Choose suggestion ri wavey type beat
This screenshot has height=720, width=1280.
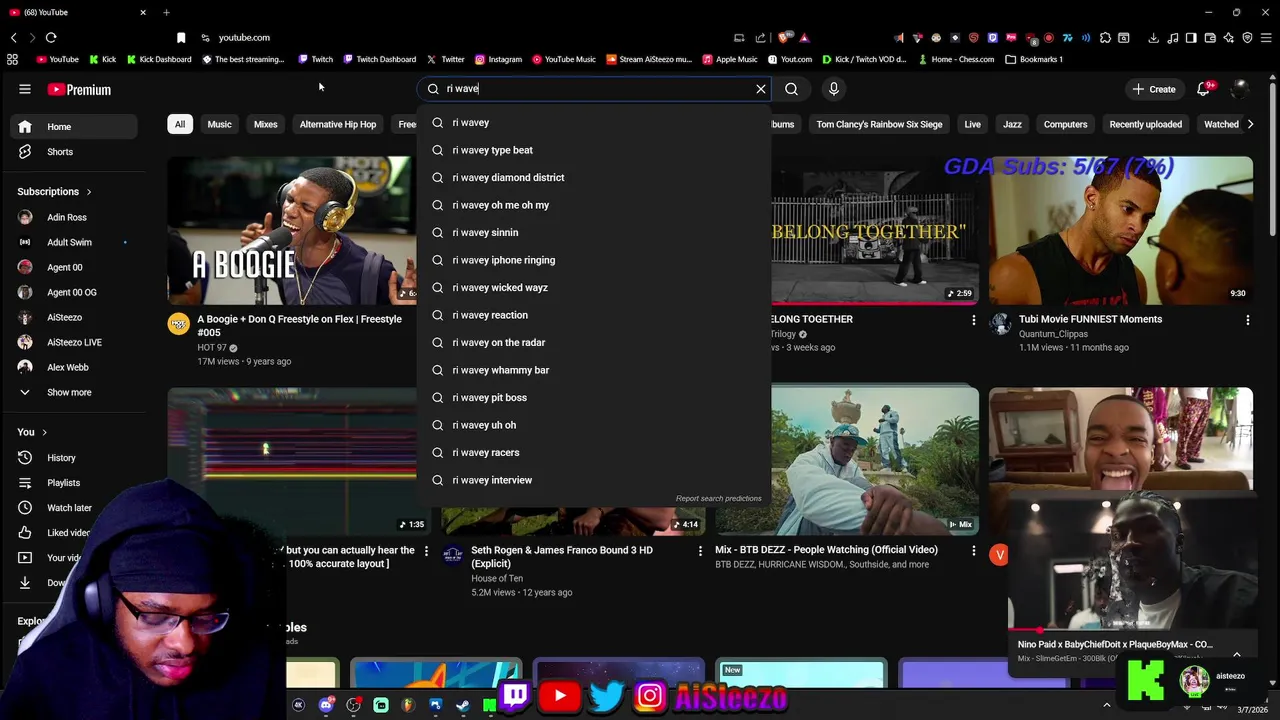click(x=594, y=150)
